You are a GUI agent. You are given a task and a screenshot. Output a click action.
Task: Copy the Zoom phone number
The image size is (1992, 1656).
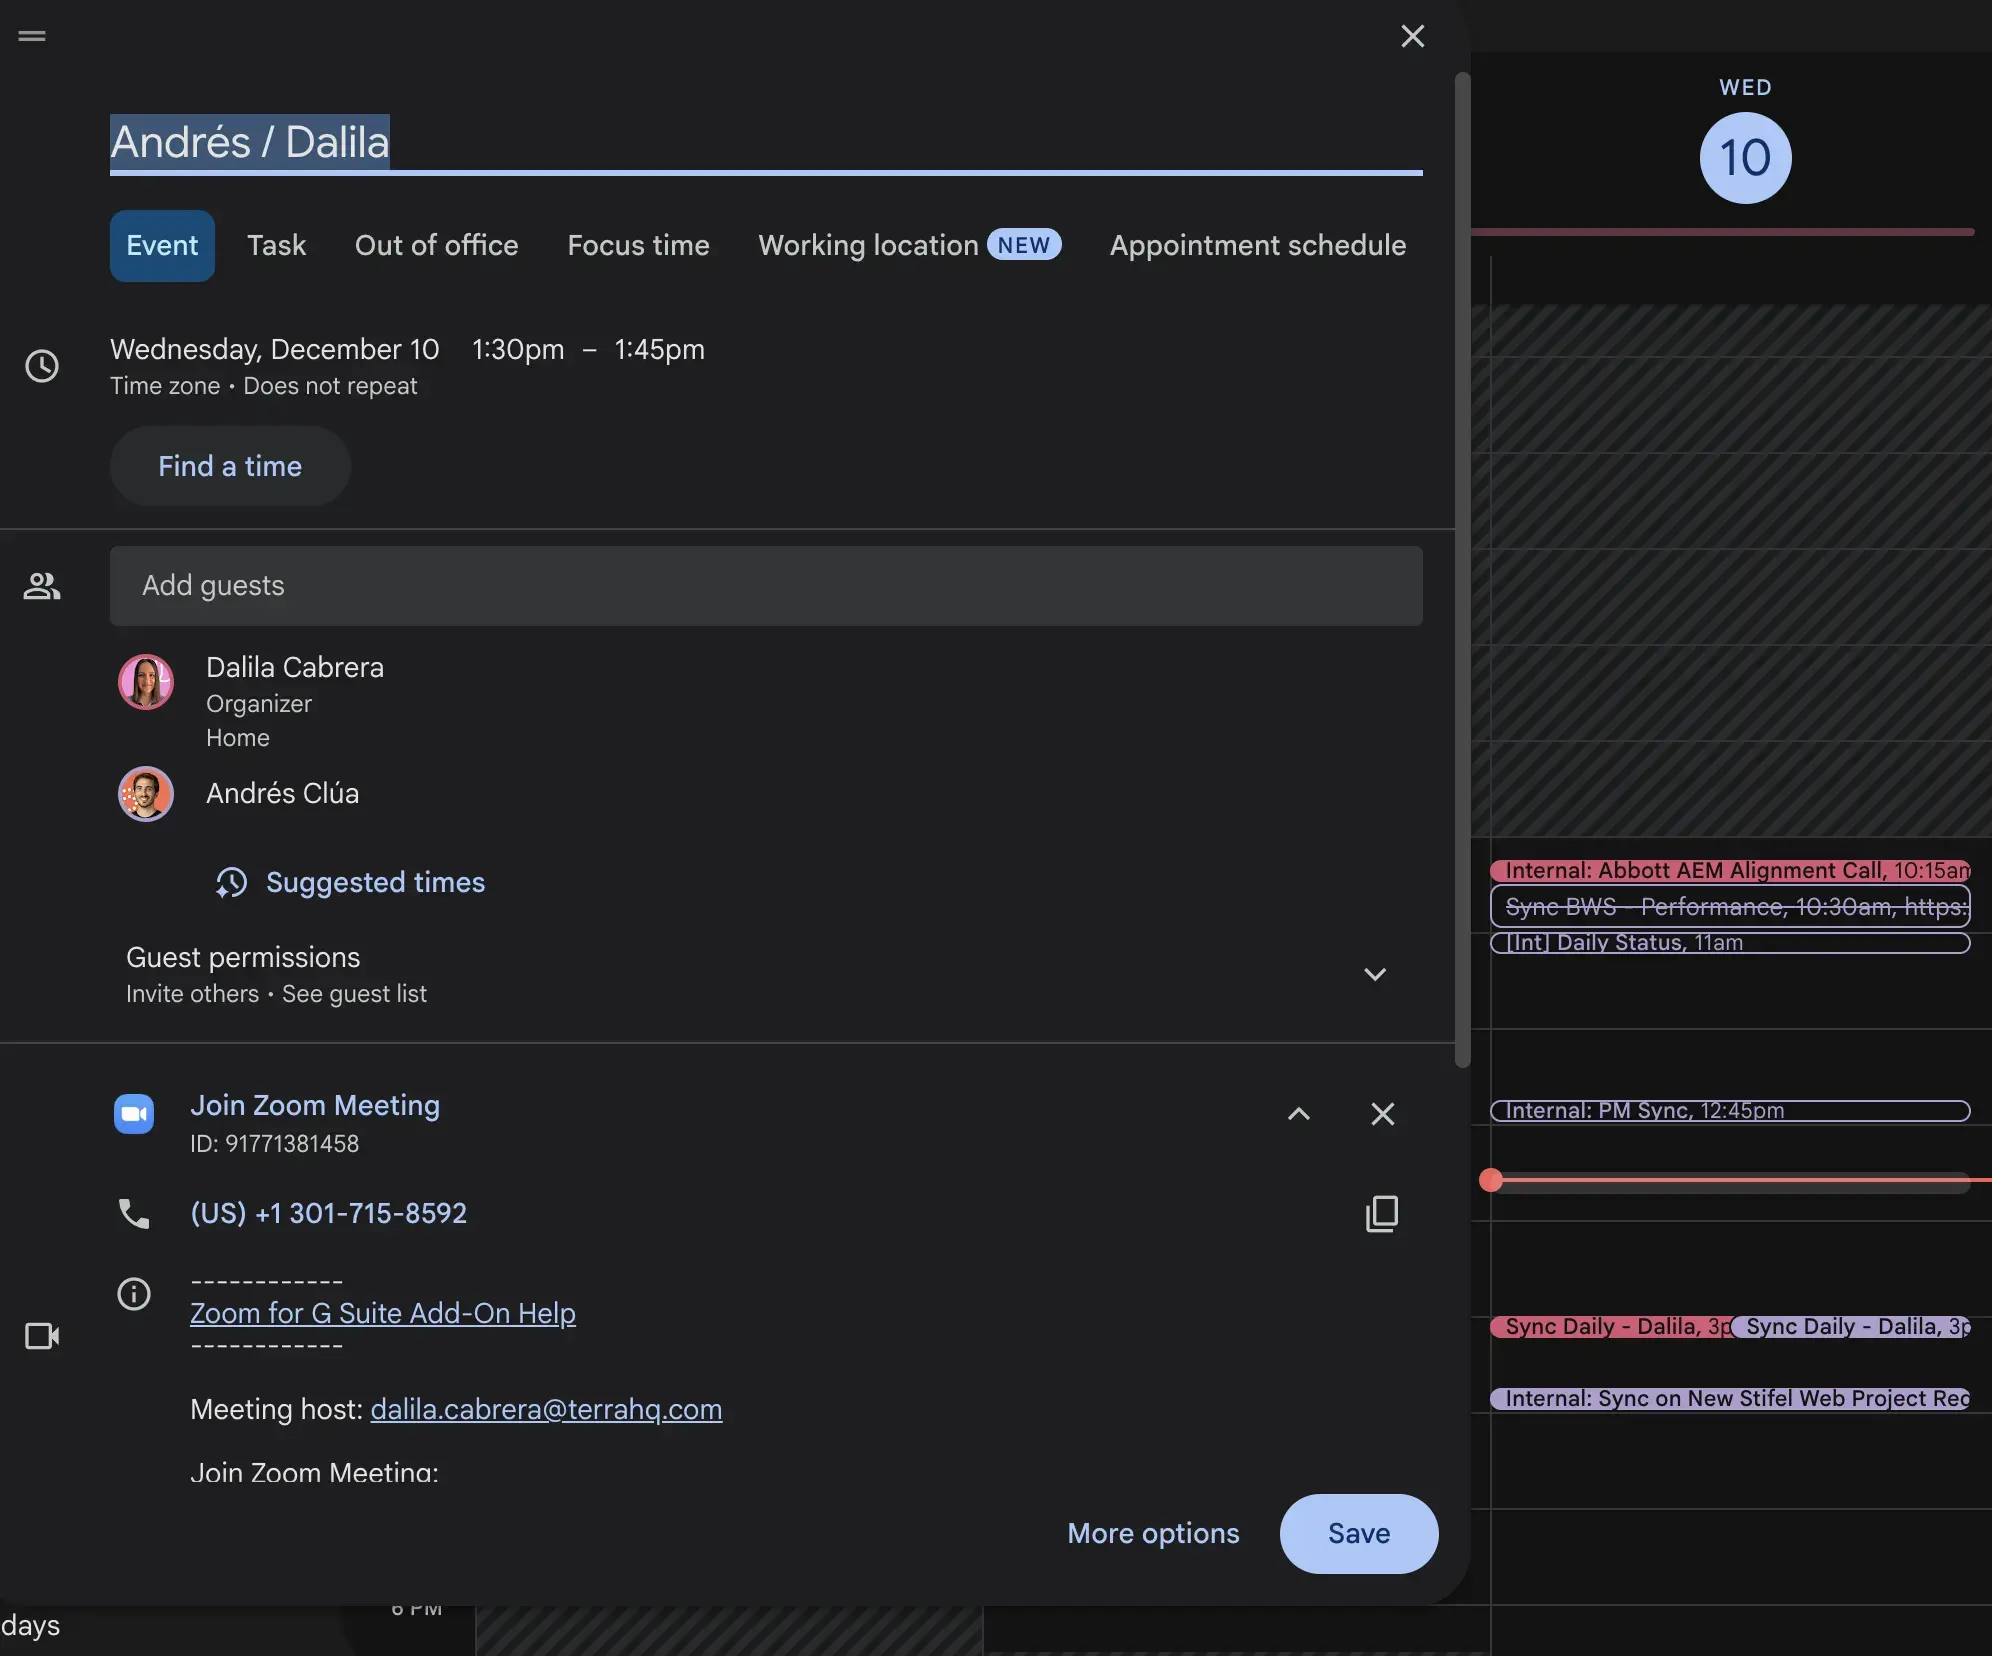[x=1382, y=1214]
